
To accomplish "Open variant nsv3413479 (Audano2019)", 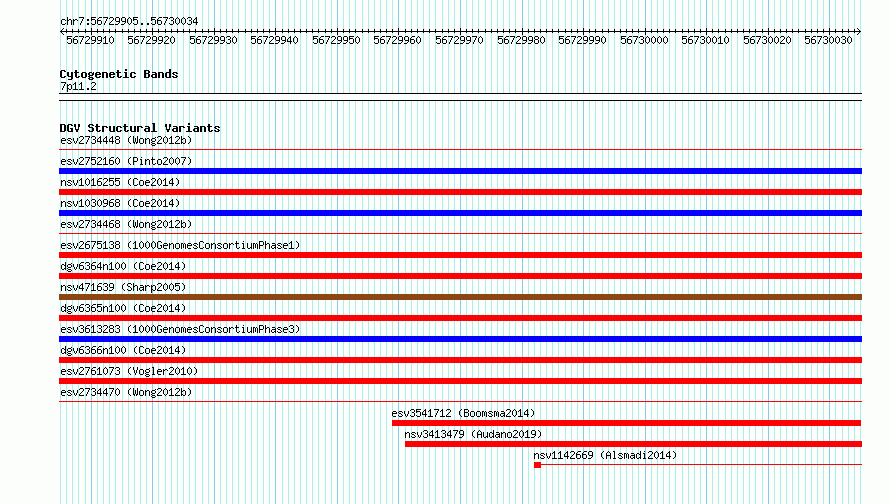I will [x=473, y=434].
